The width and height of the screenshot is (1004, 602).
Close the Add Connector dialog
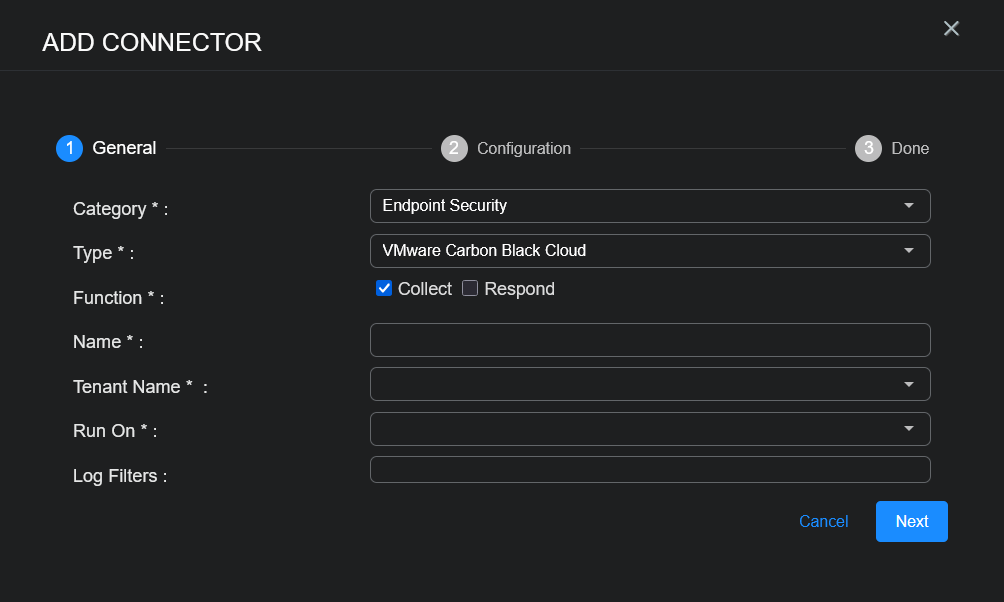951,29
